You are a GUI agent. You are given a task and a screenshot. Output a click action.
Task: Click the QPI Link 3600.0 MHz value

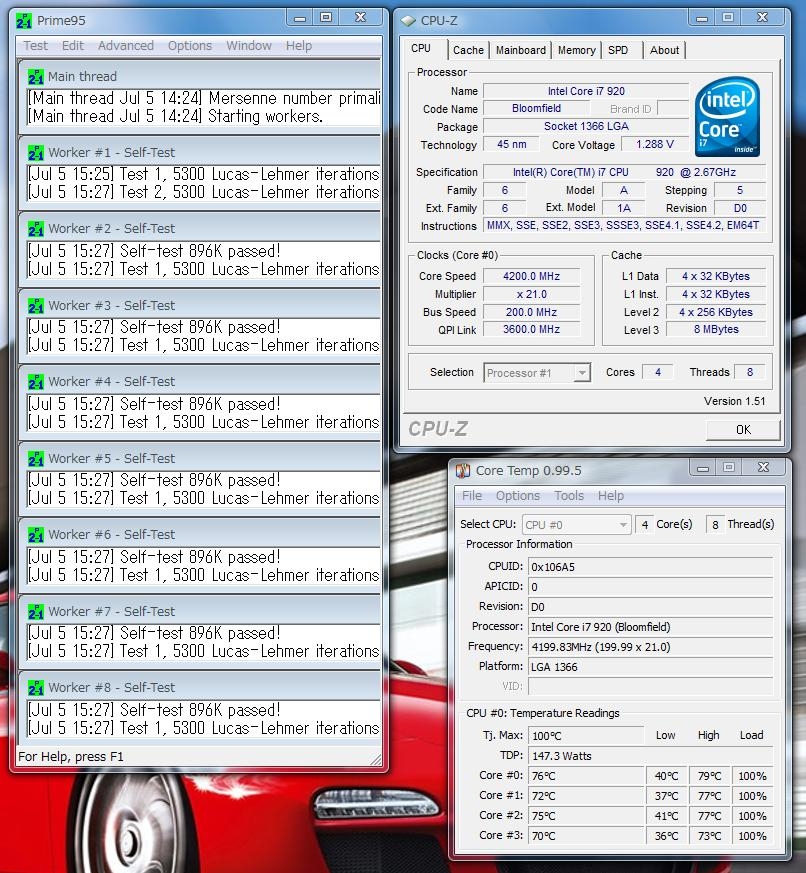coord(532,329)
